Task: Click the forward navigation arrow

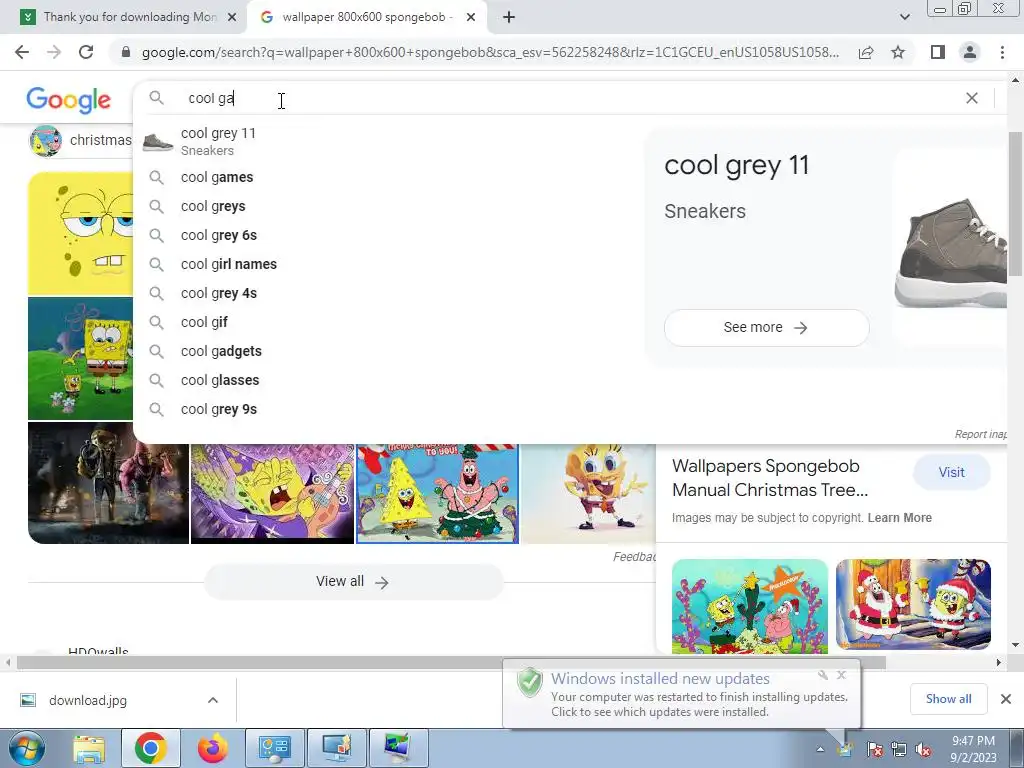Action: [x=54, y=52]
